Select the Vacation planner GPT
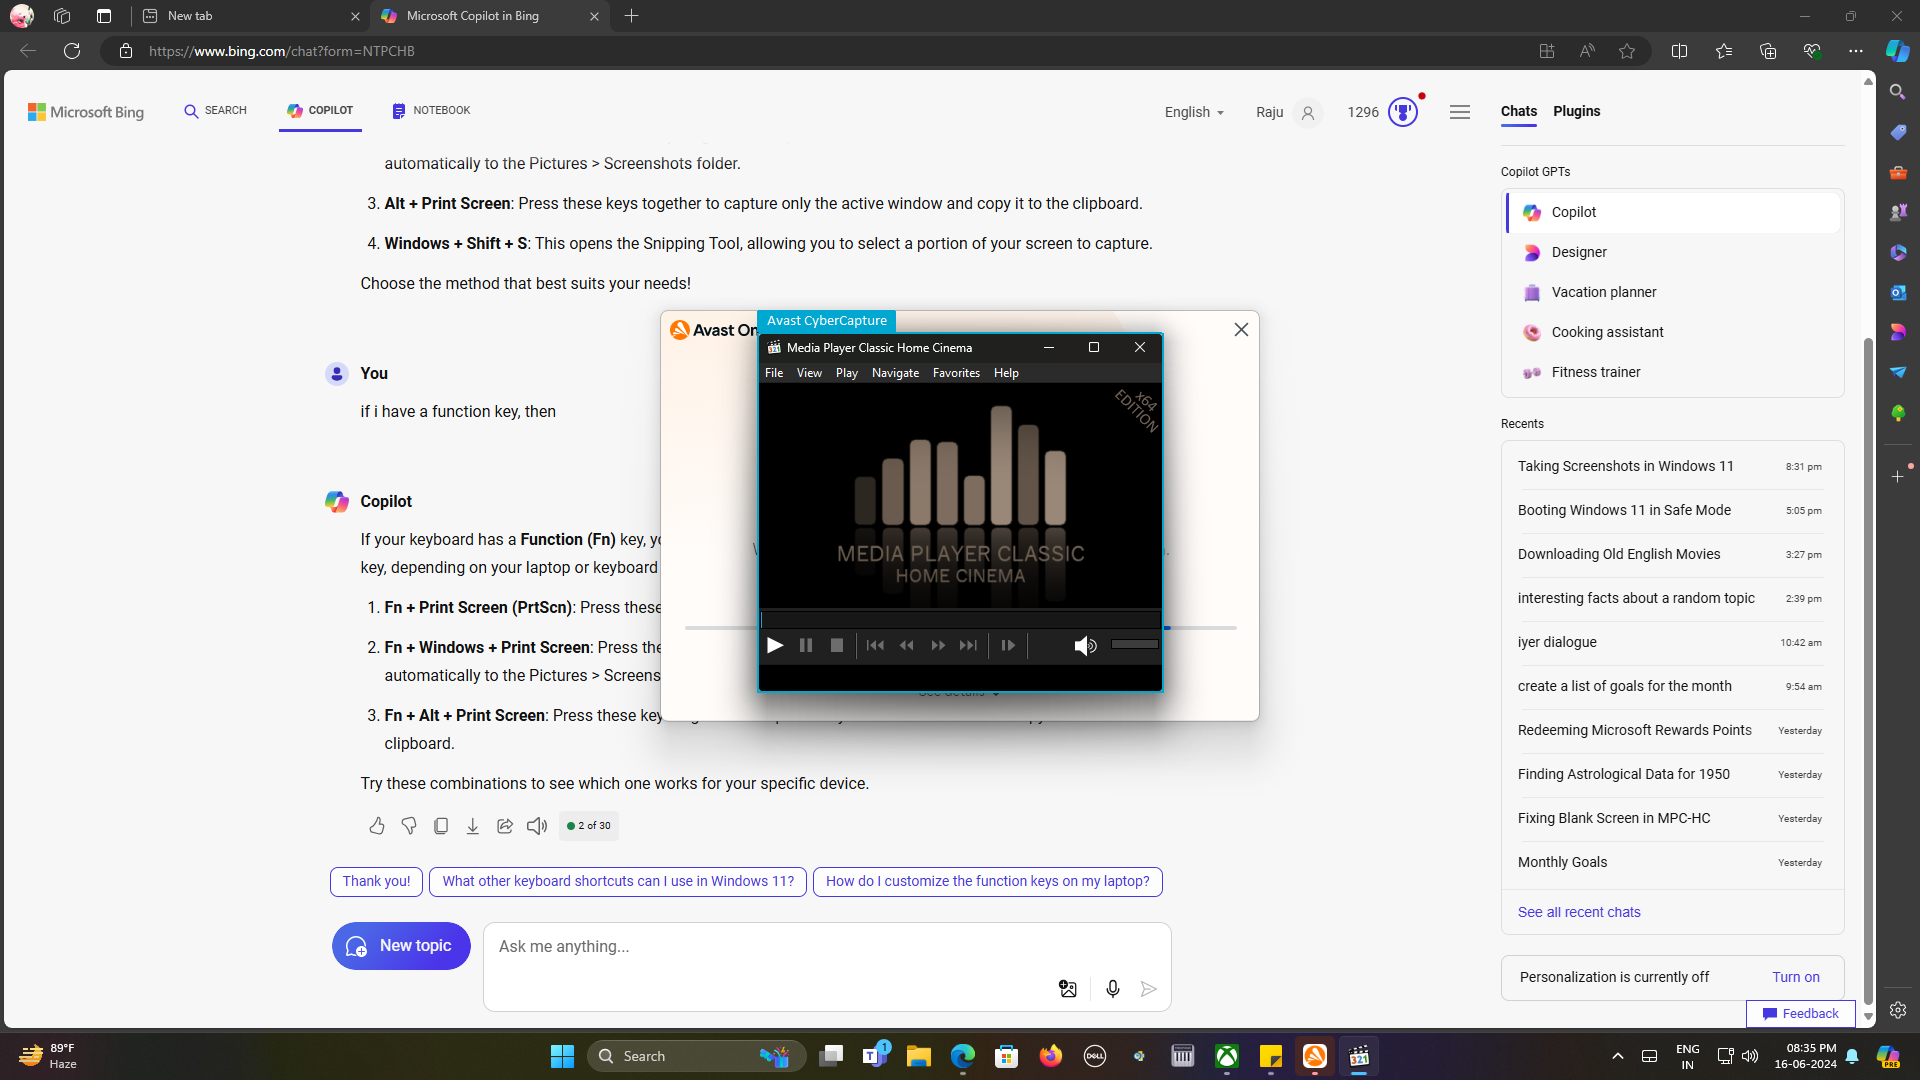The height and width of the screenshot is (1080, 1920). (x=1673, y=293)
